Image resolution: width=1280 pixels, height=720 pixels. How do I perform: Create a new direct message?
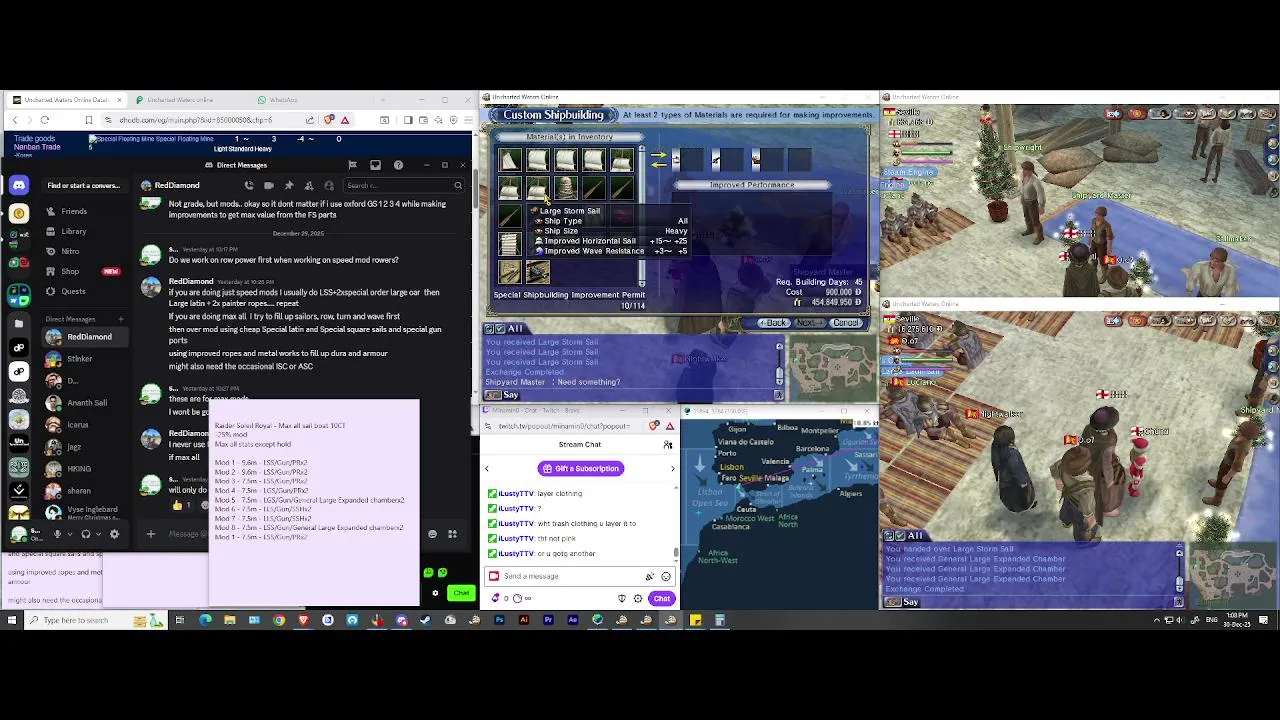[120, 319]
